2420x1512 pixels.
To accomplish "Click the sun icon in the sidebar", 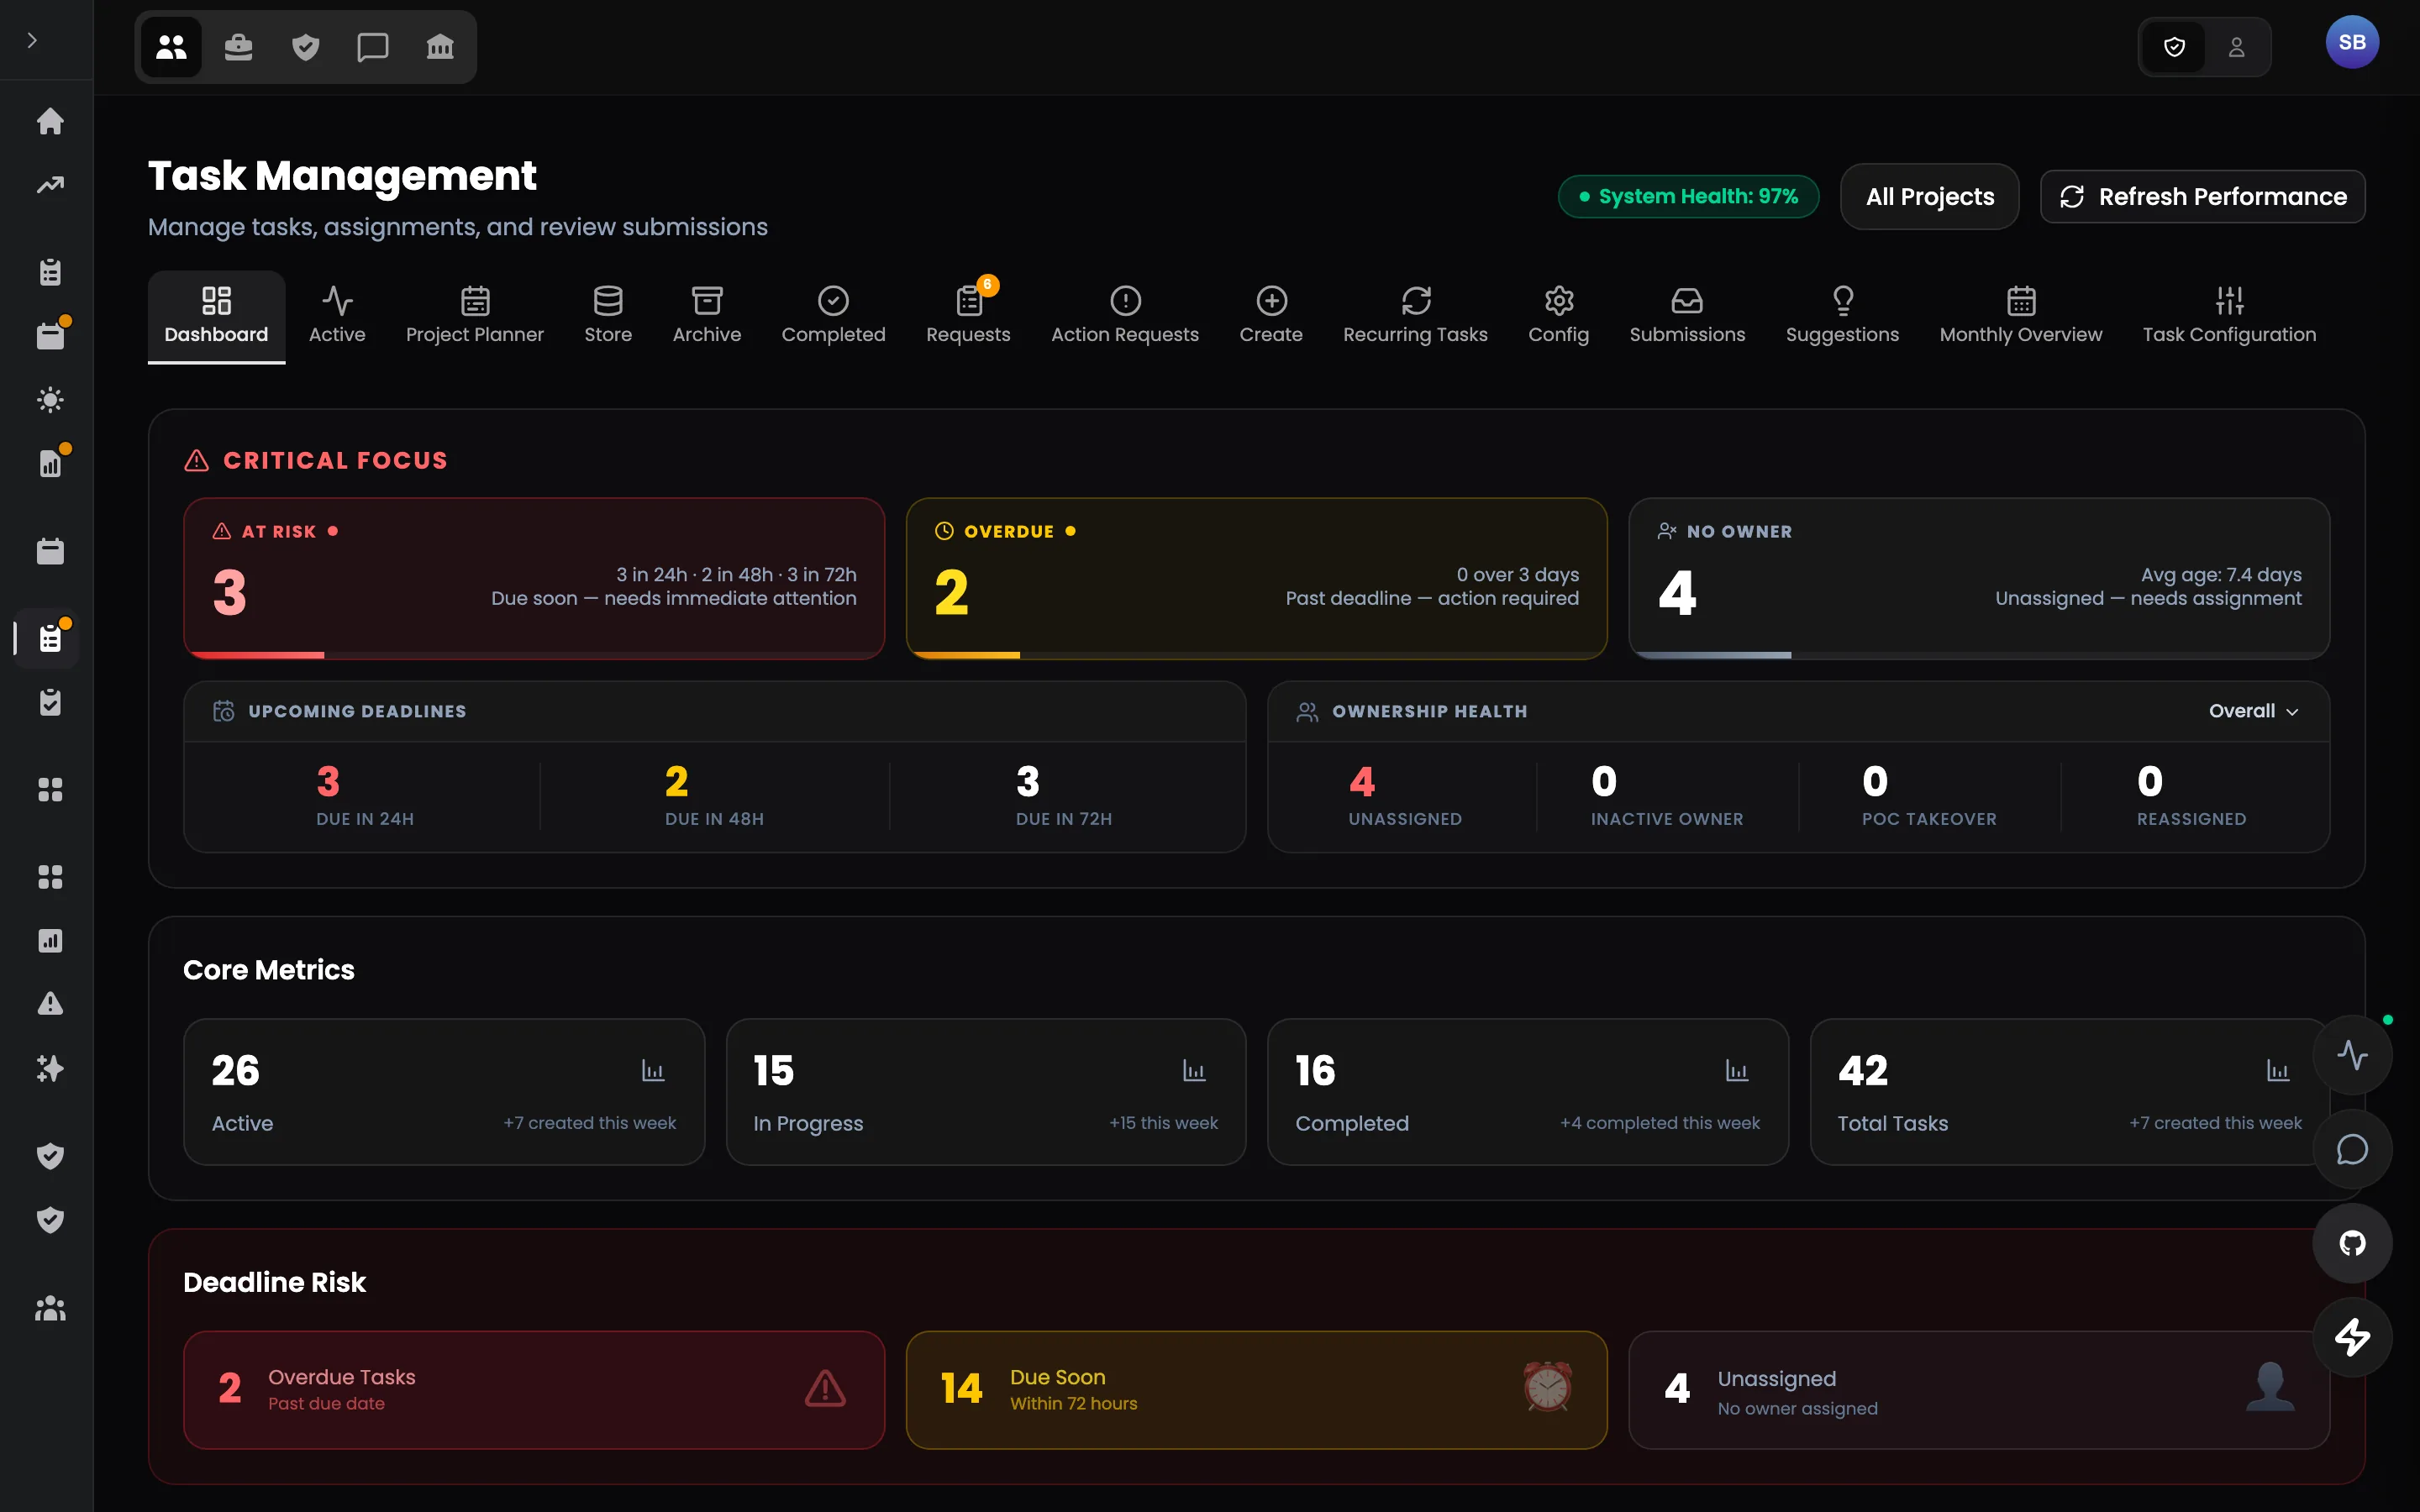I will 50,400.
